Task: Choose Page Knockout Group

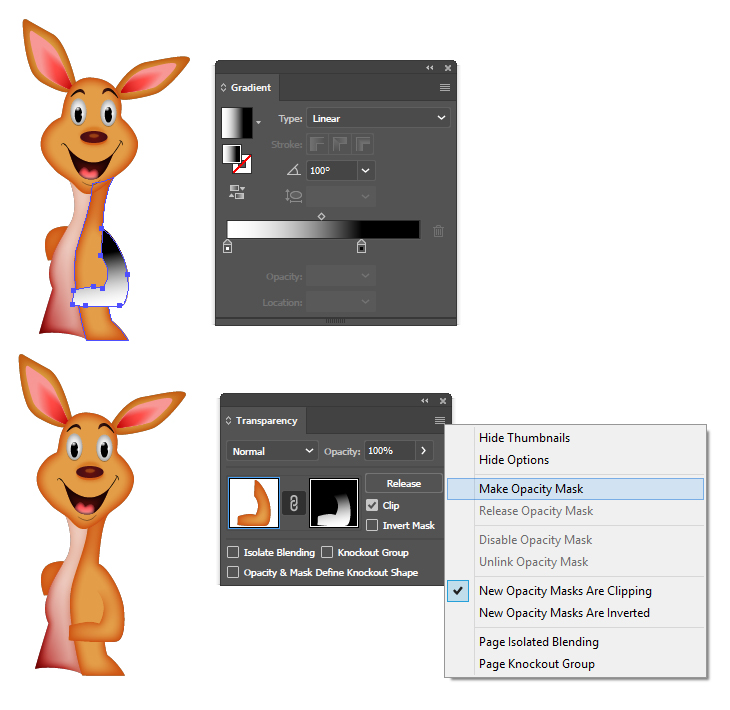Action: 575,664
